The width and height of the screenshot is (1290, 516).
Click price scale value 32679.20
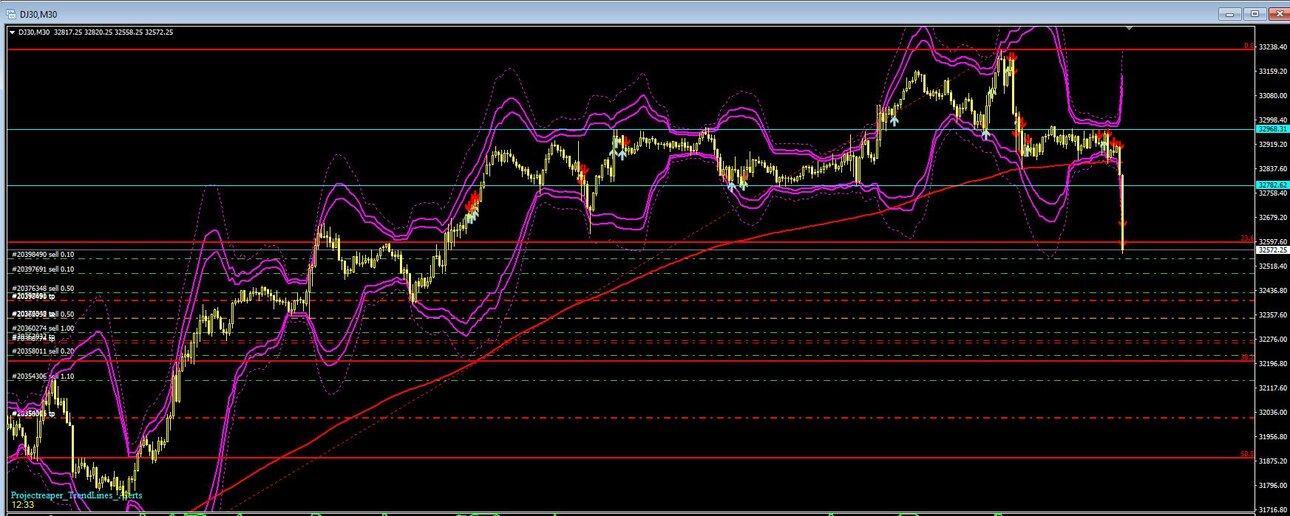point(1272,217)
